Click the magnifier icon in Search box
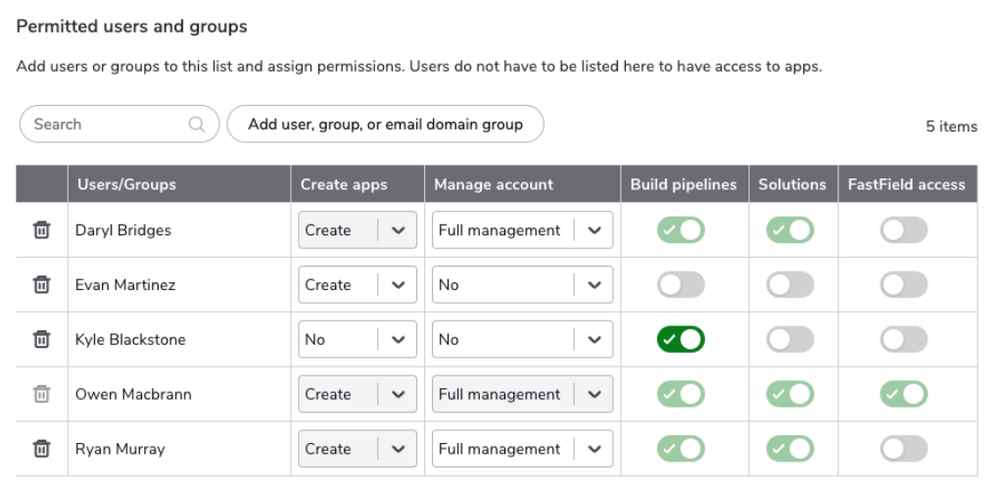 click(197, 125)
